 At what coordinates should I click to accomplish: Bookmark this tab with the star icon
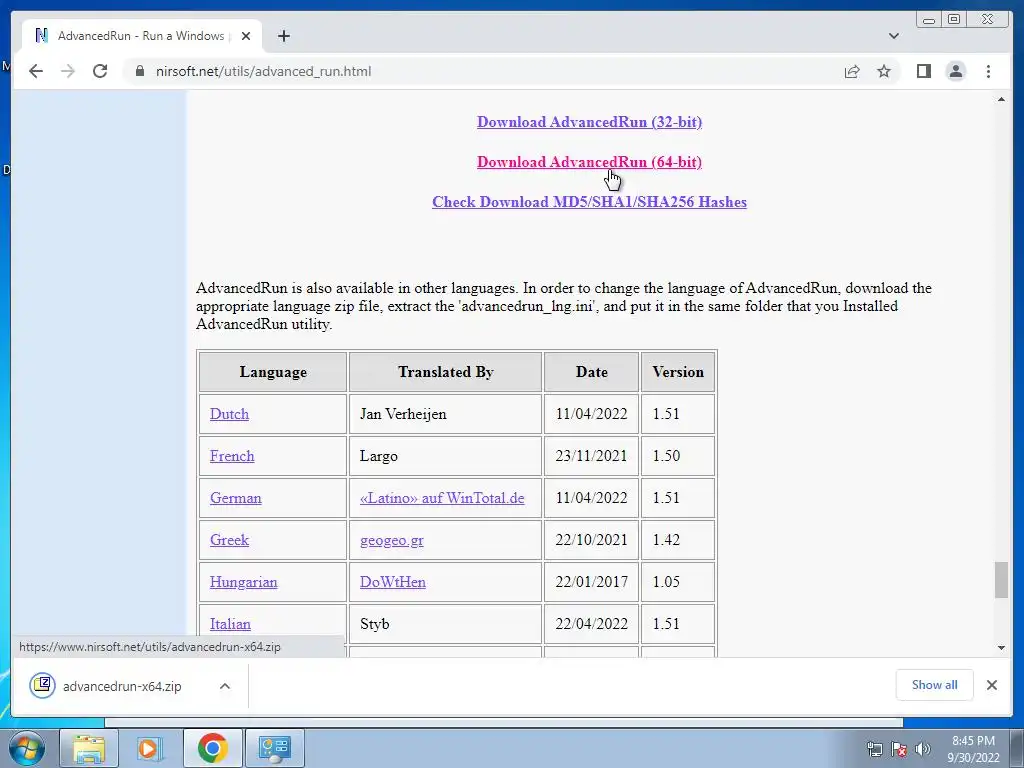884,71
